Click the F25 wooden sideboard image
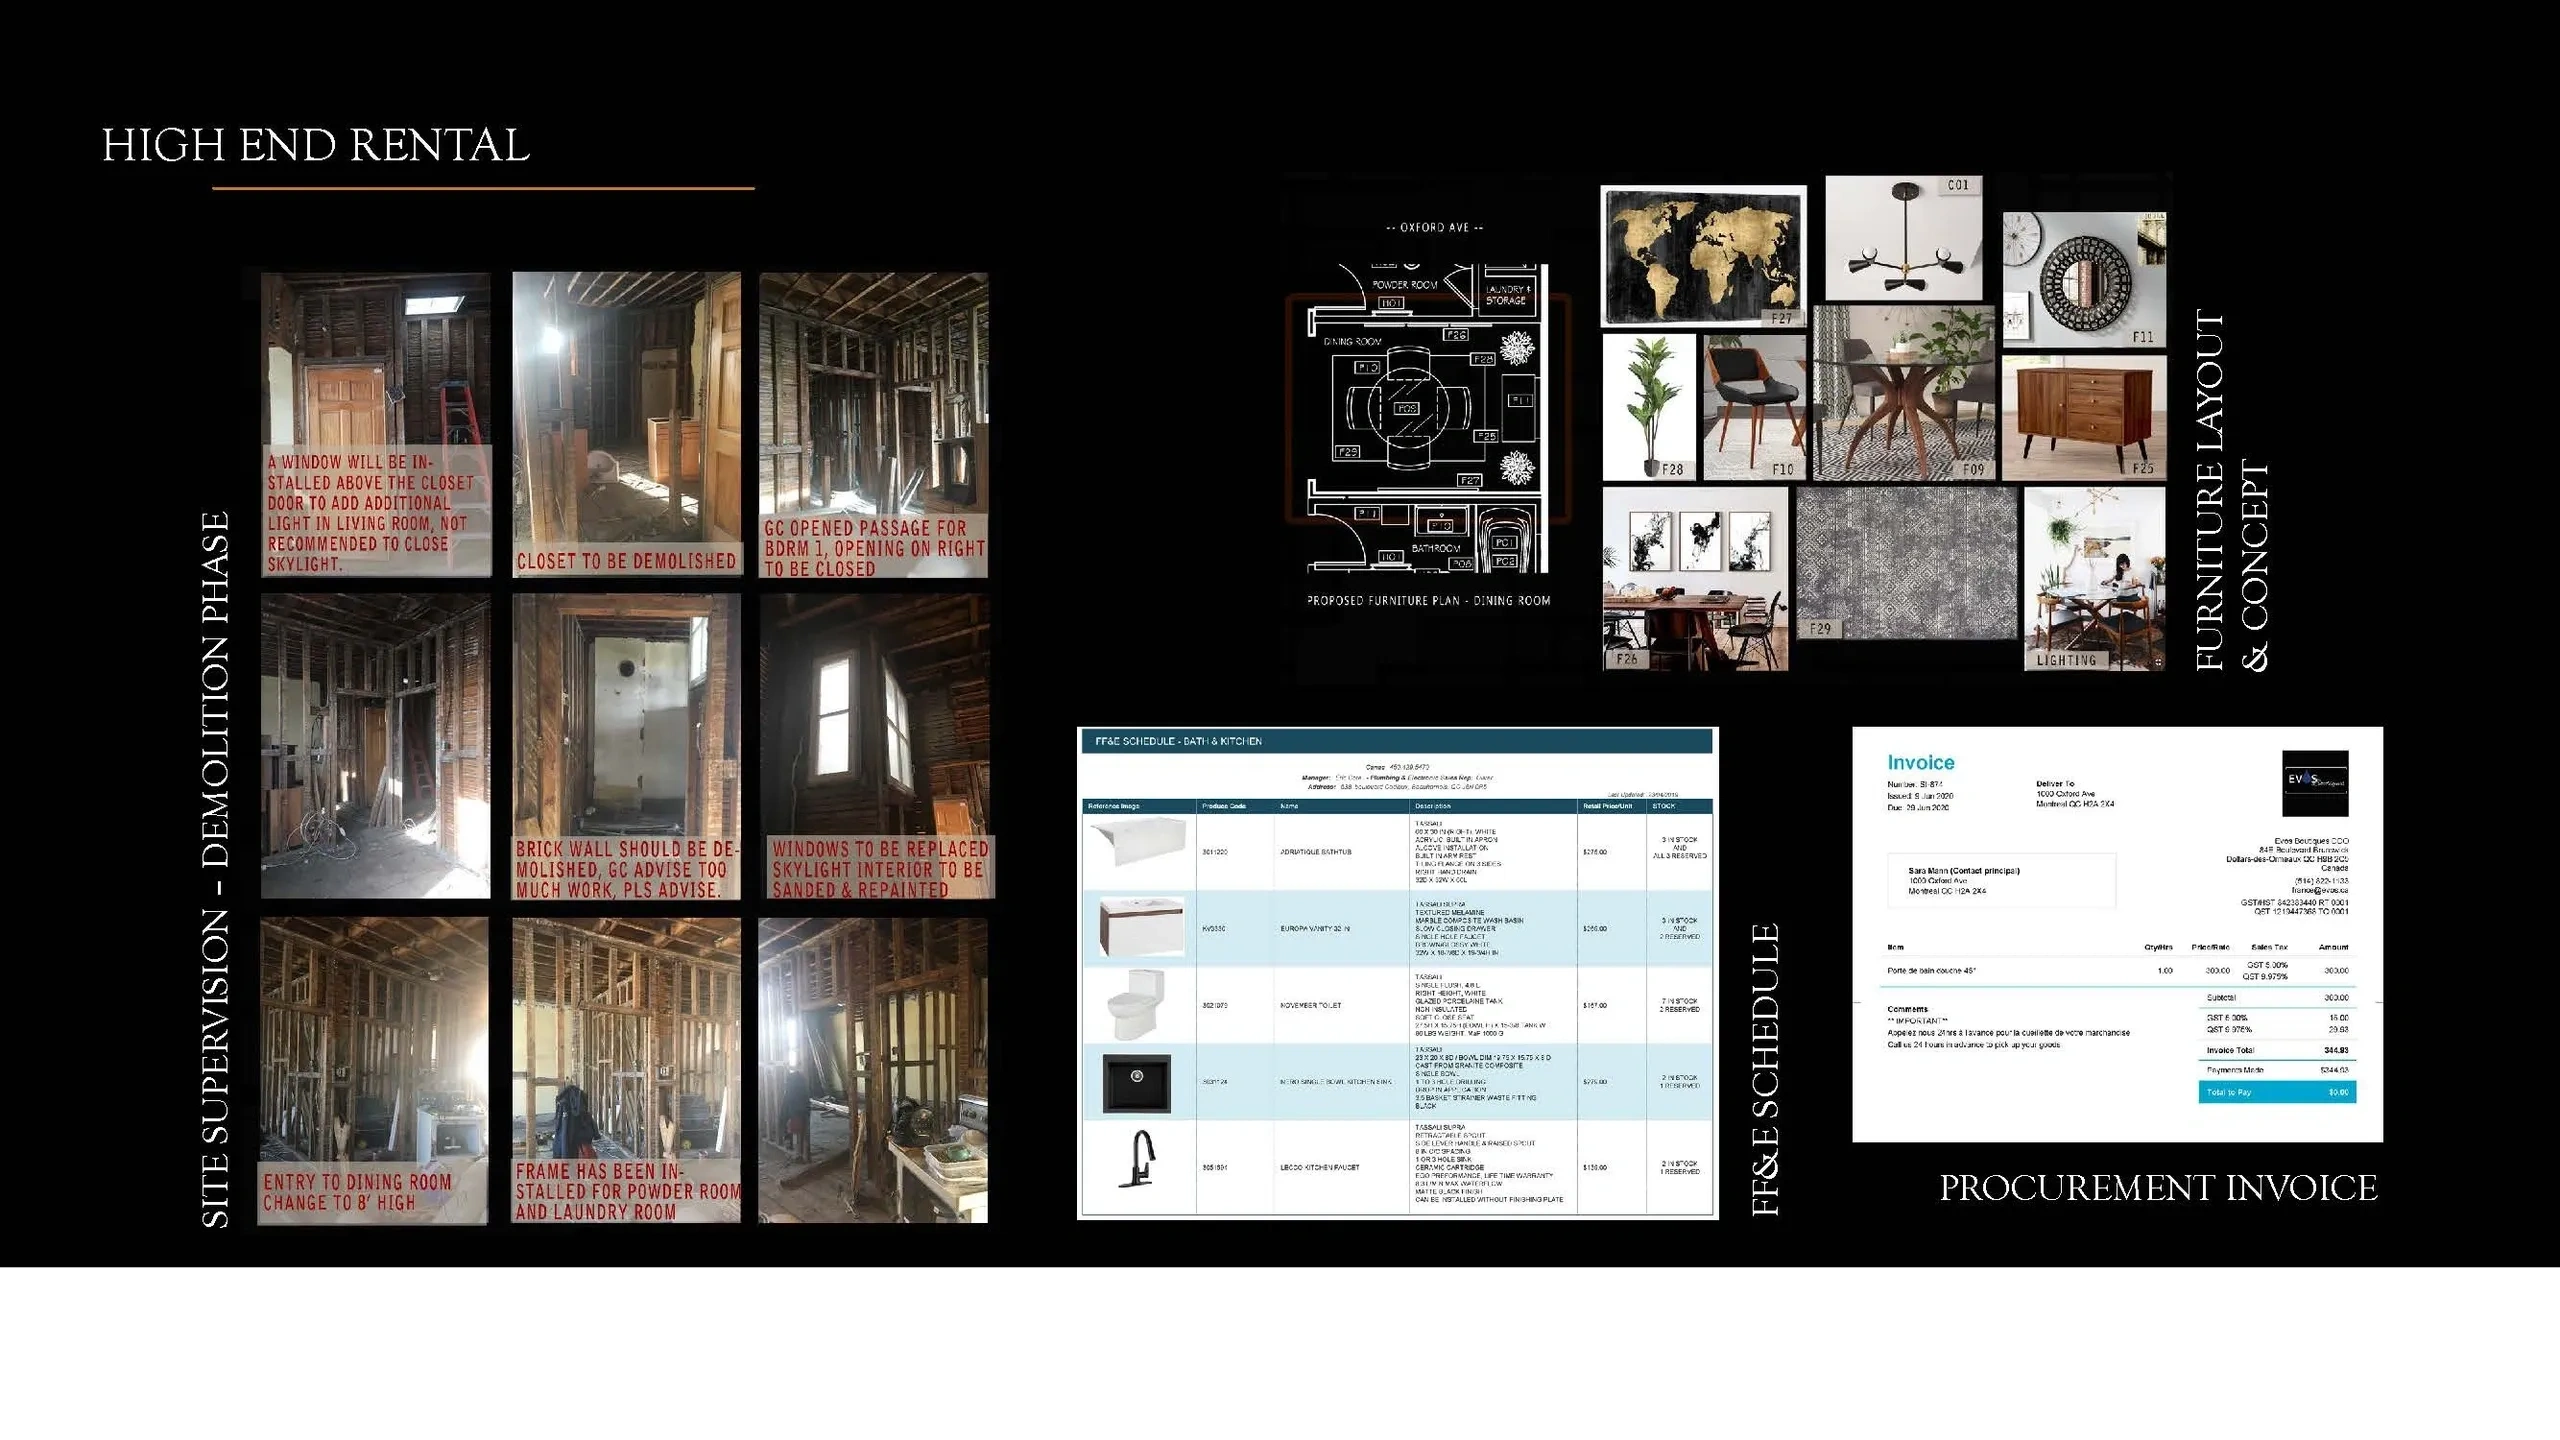The height and width of the screenshot is (1440, 2560). click(2084, 417)
